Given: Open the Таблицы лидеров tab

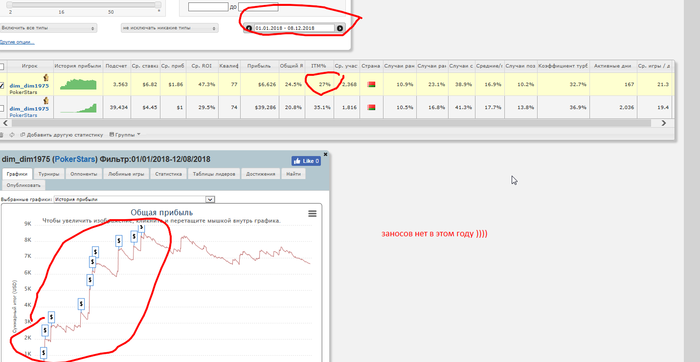Looking at the screenshot, I should tap(214, 174).
